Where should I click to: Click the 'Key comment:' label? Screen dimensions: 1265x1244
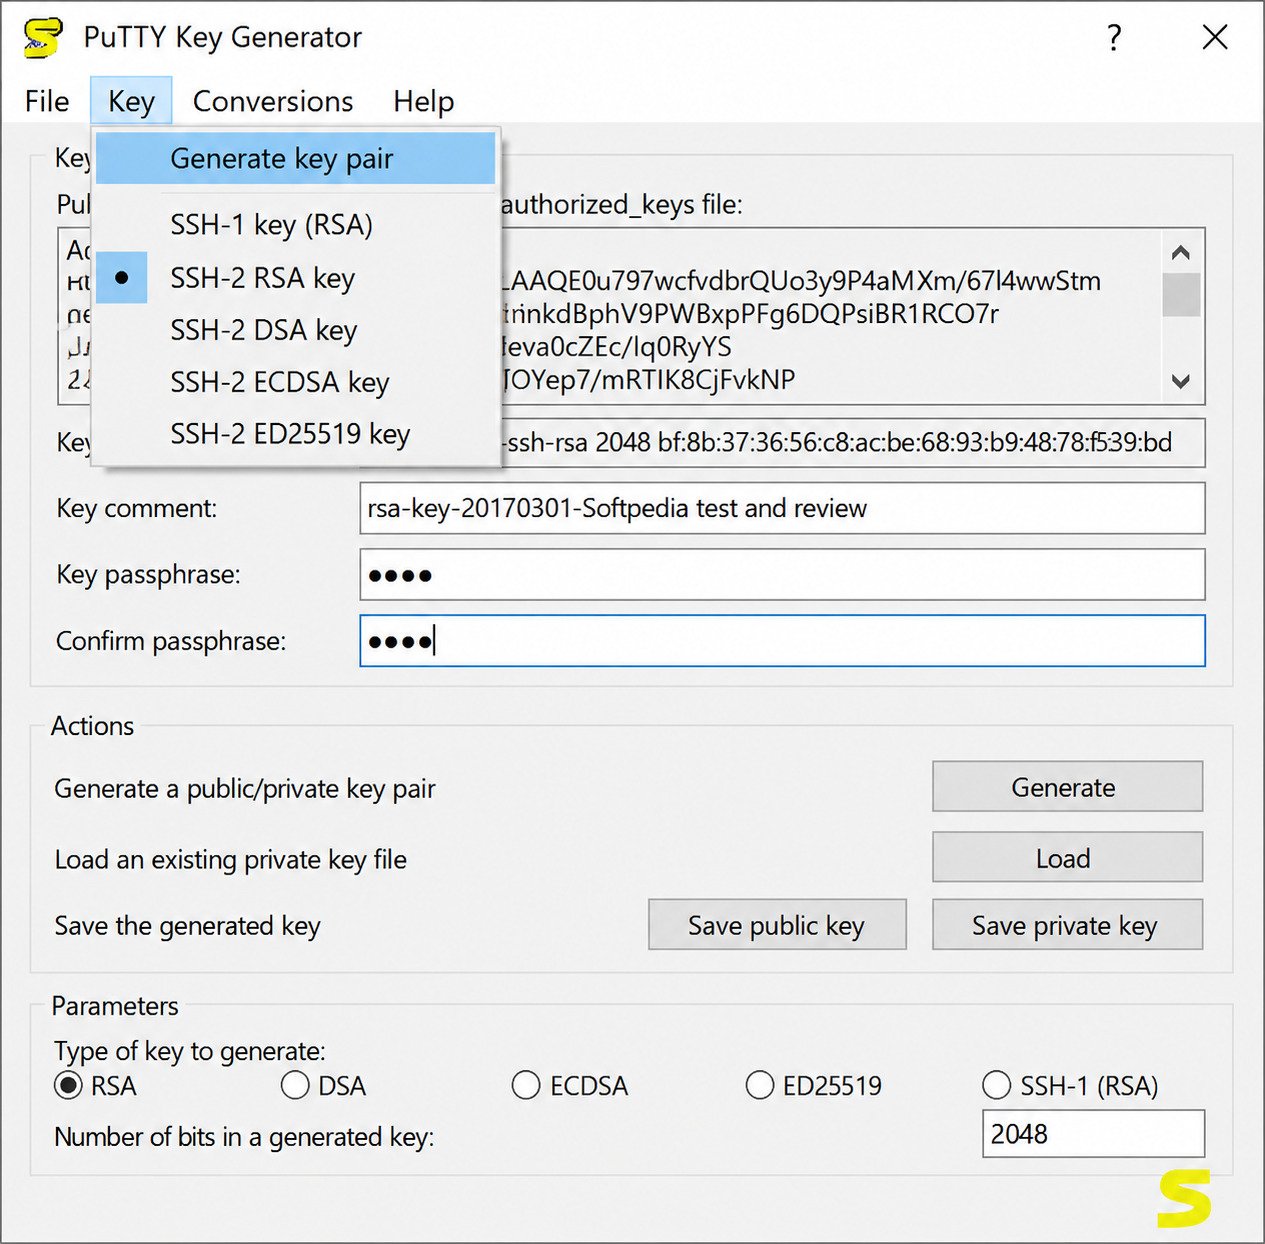137,508
